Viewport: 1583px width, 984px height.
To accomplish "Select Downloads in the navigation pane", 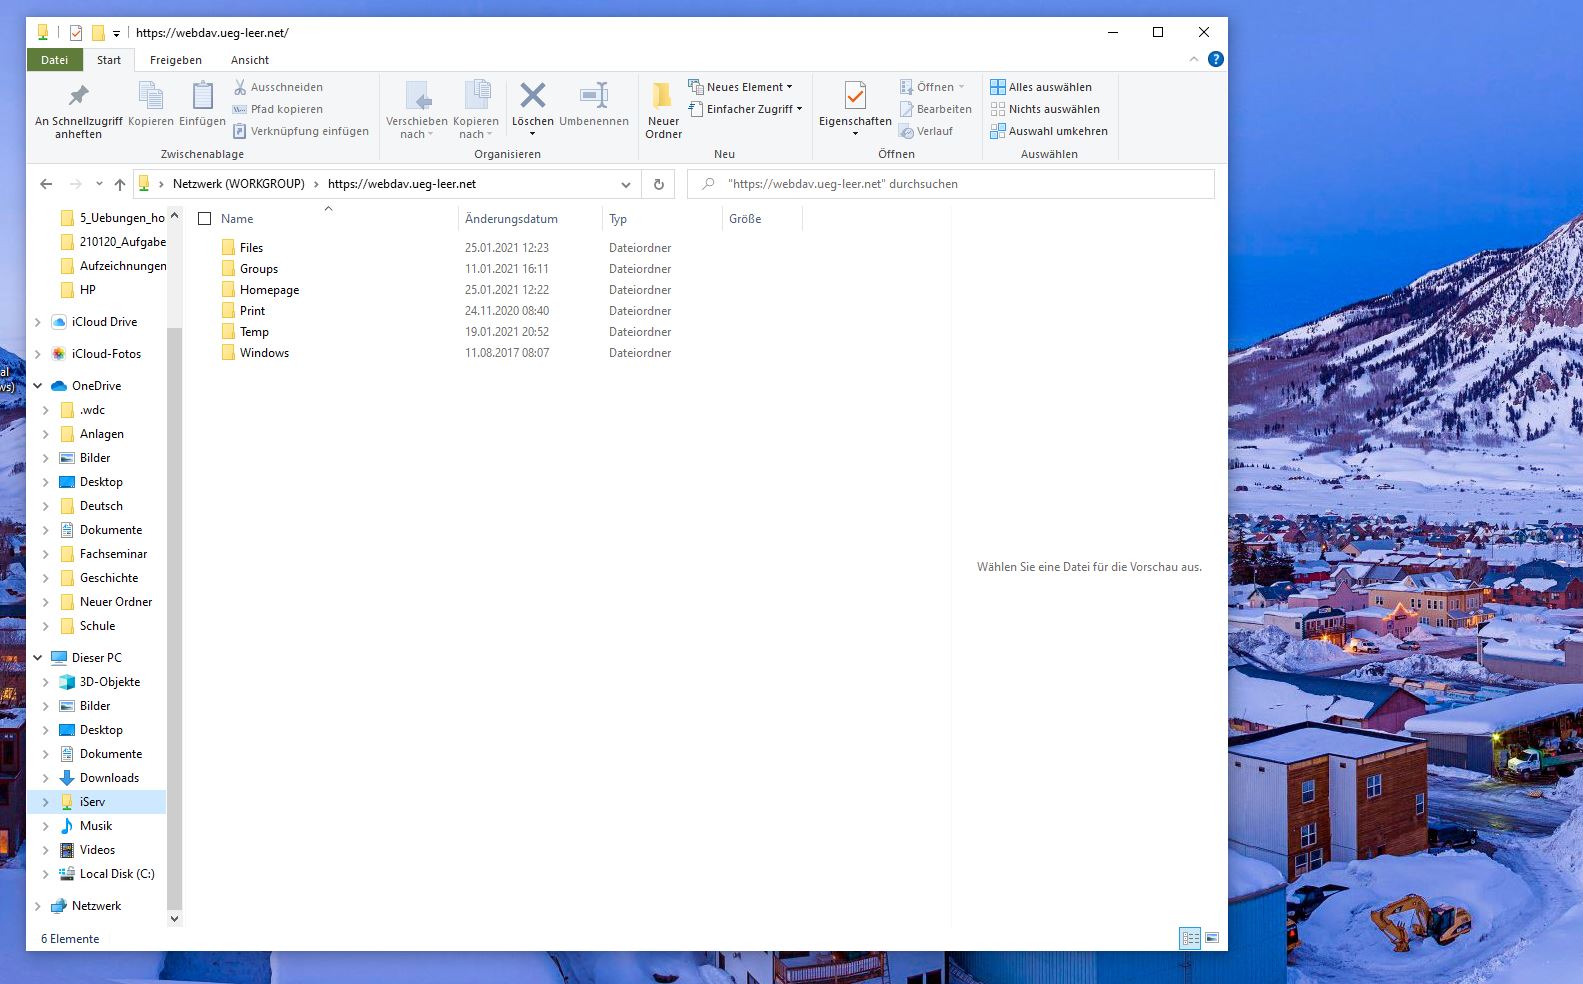I will 109,778.
